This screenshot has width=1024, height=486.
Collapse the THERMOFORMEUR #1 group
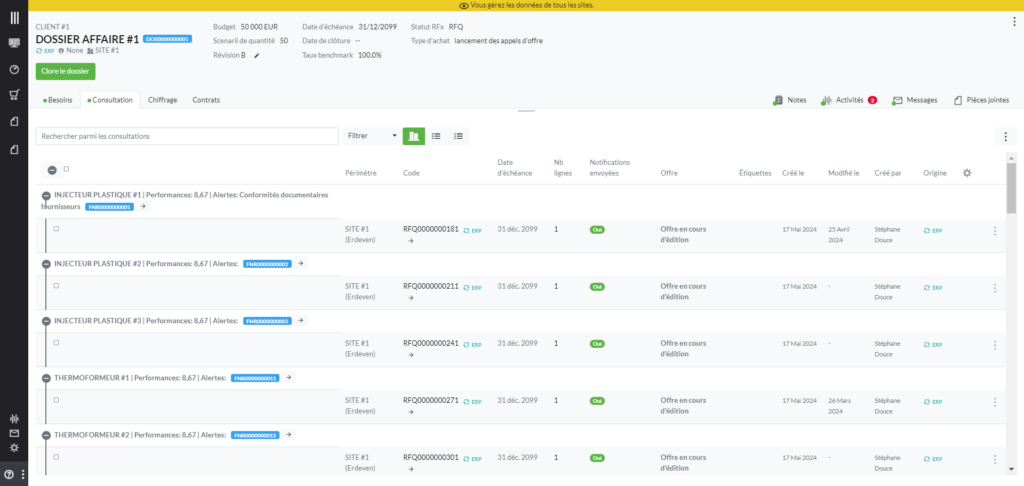46,378
